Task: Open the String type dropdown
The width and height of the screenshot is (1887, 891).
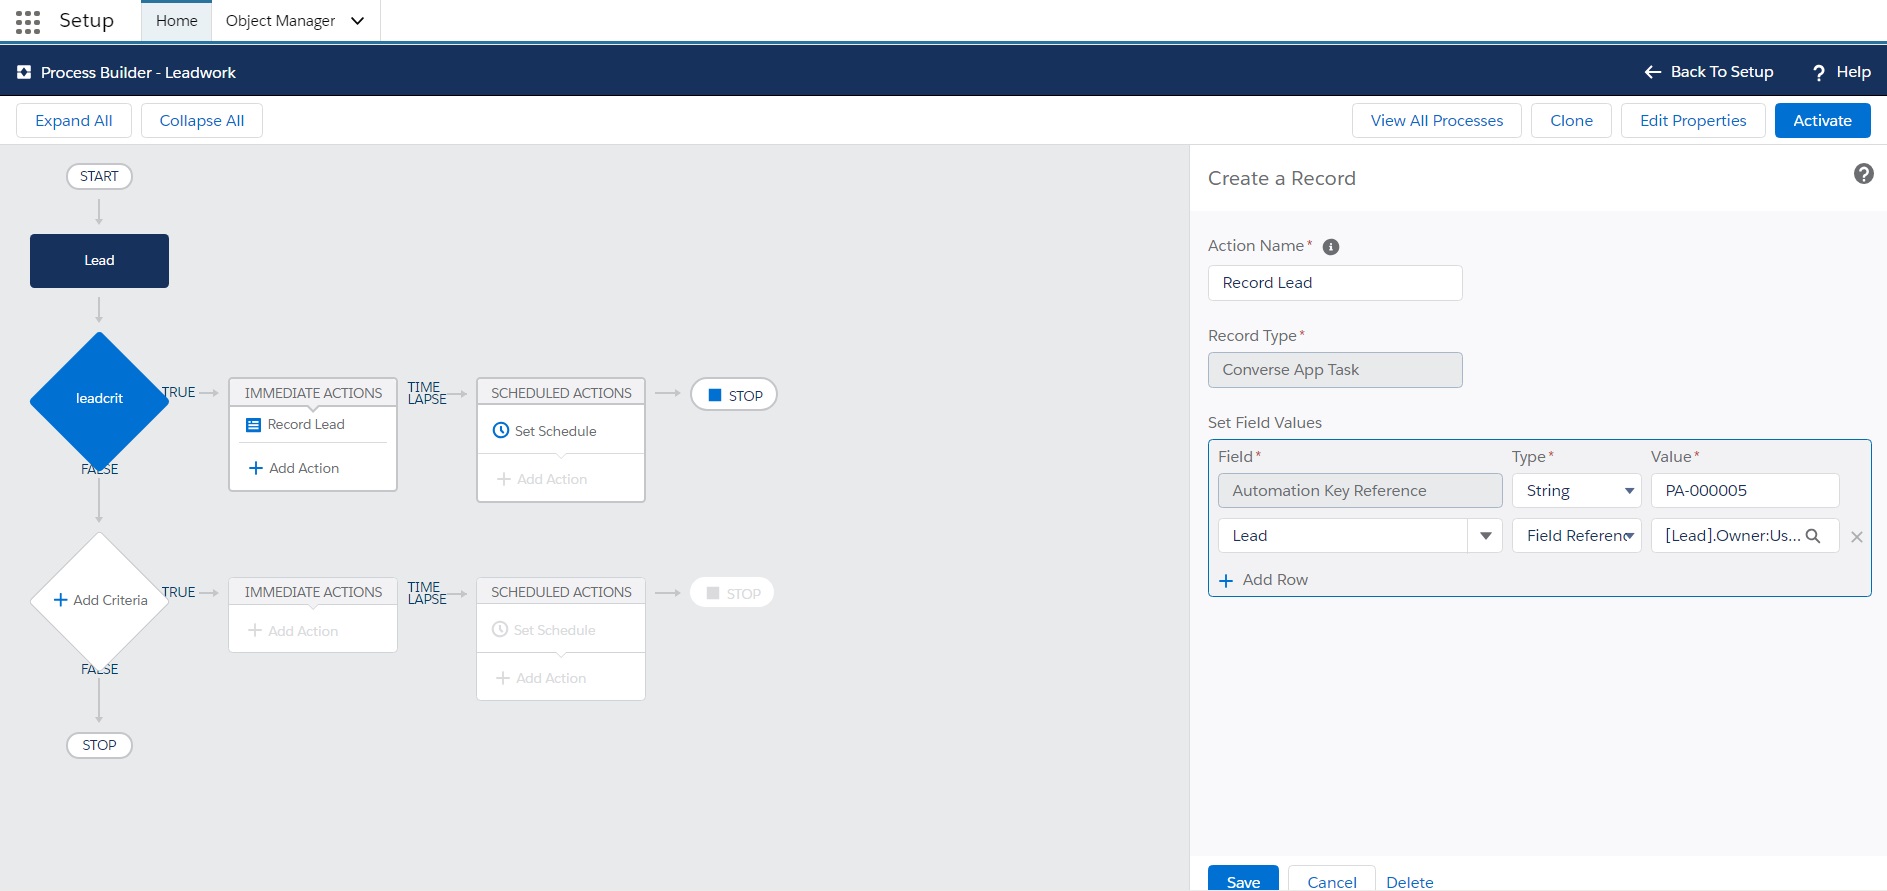Action: 1577,491
